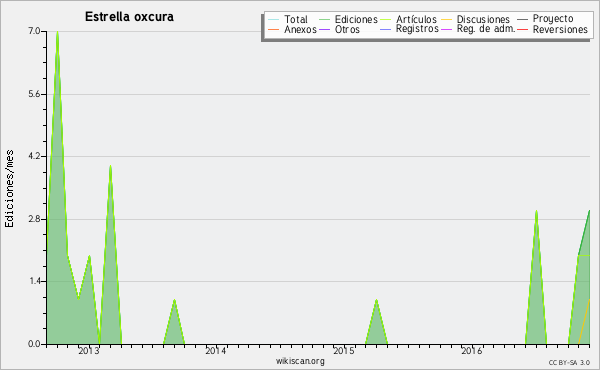Screen dimensions: 600x370
Task: Click the Anexos legend entry
Action: click(292, 29)
